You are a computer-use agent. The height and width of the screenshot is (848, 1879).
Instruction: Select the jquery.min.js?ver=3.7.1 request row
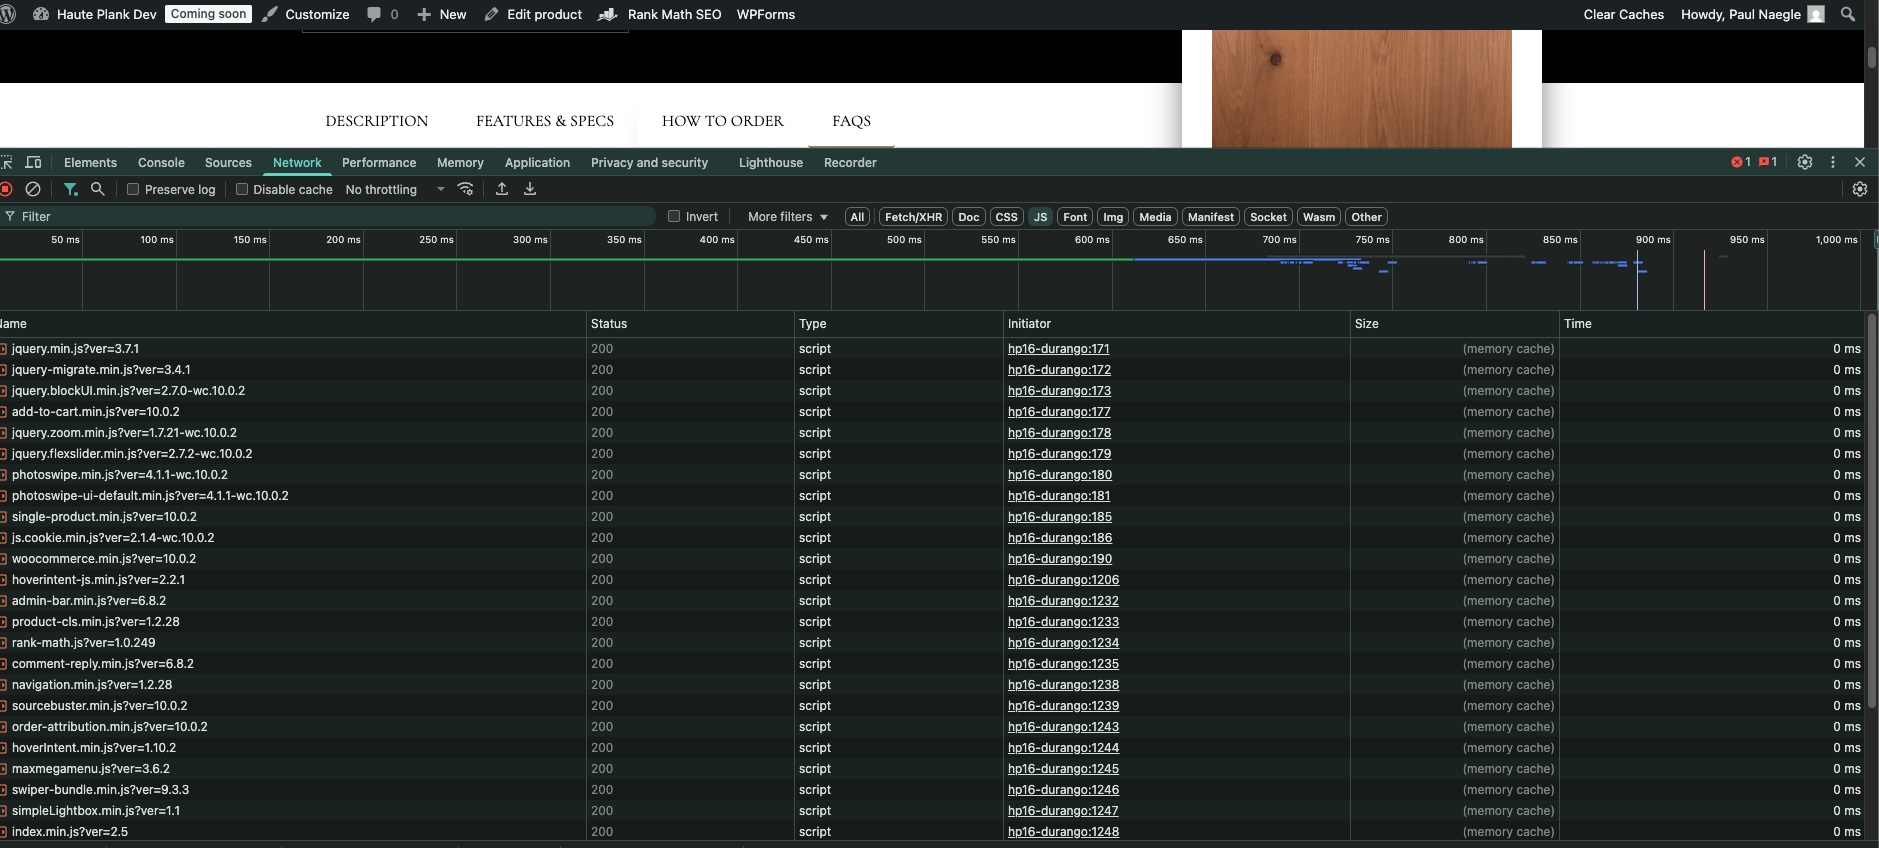coord(931,349)
